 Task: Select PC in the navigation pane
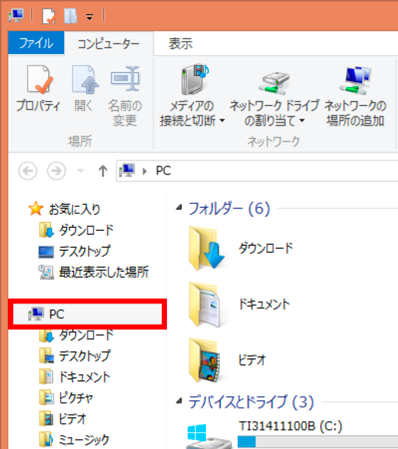click(x=87, y=314)
